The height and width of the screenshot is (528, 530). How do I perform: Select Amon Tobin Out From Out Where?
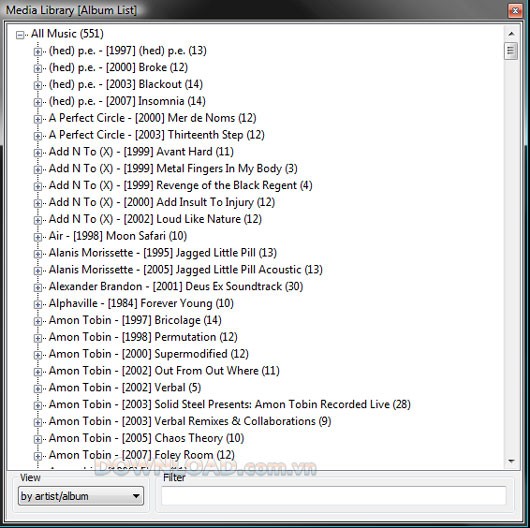tap(164, 371)
